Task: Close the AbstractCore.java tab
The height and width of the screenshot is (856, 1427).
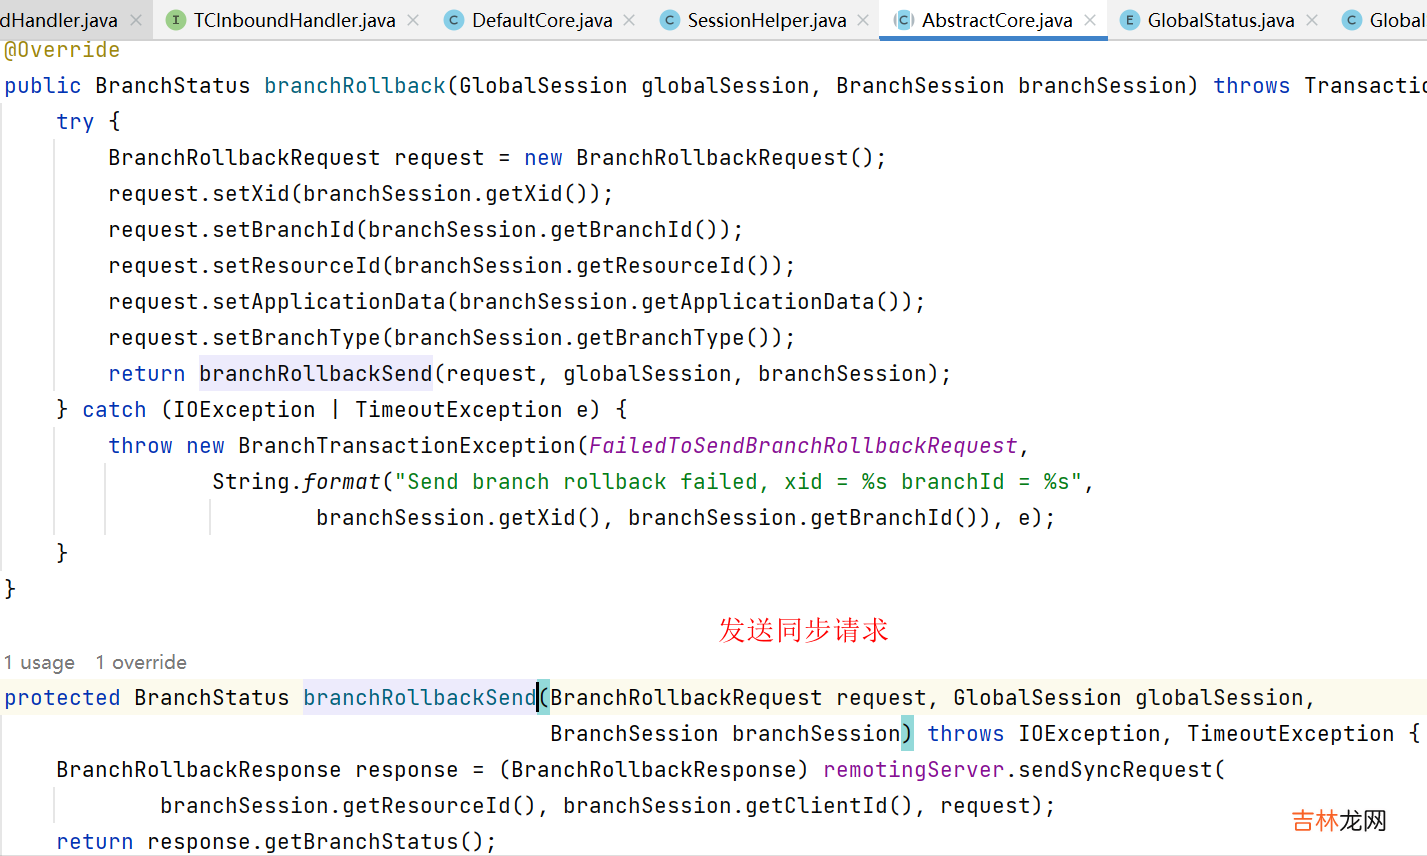Action: point(1090,20)
